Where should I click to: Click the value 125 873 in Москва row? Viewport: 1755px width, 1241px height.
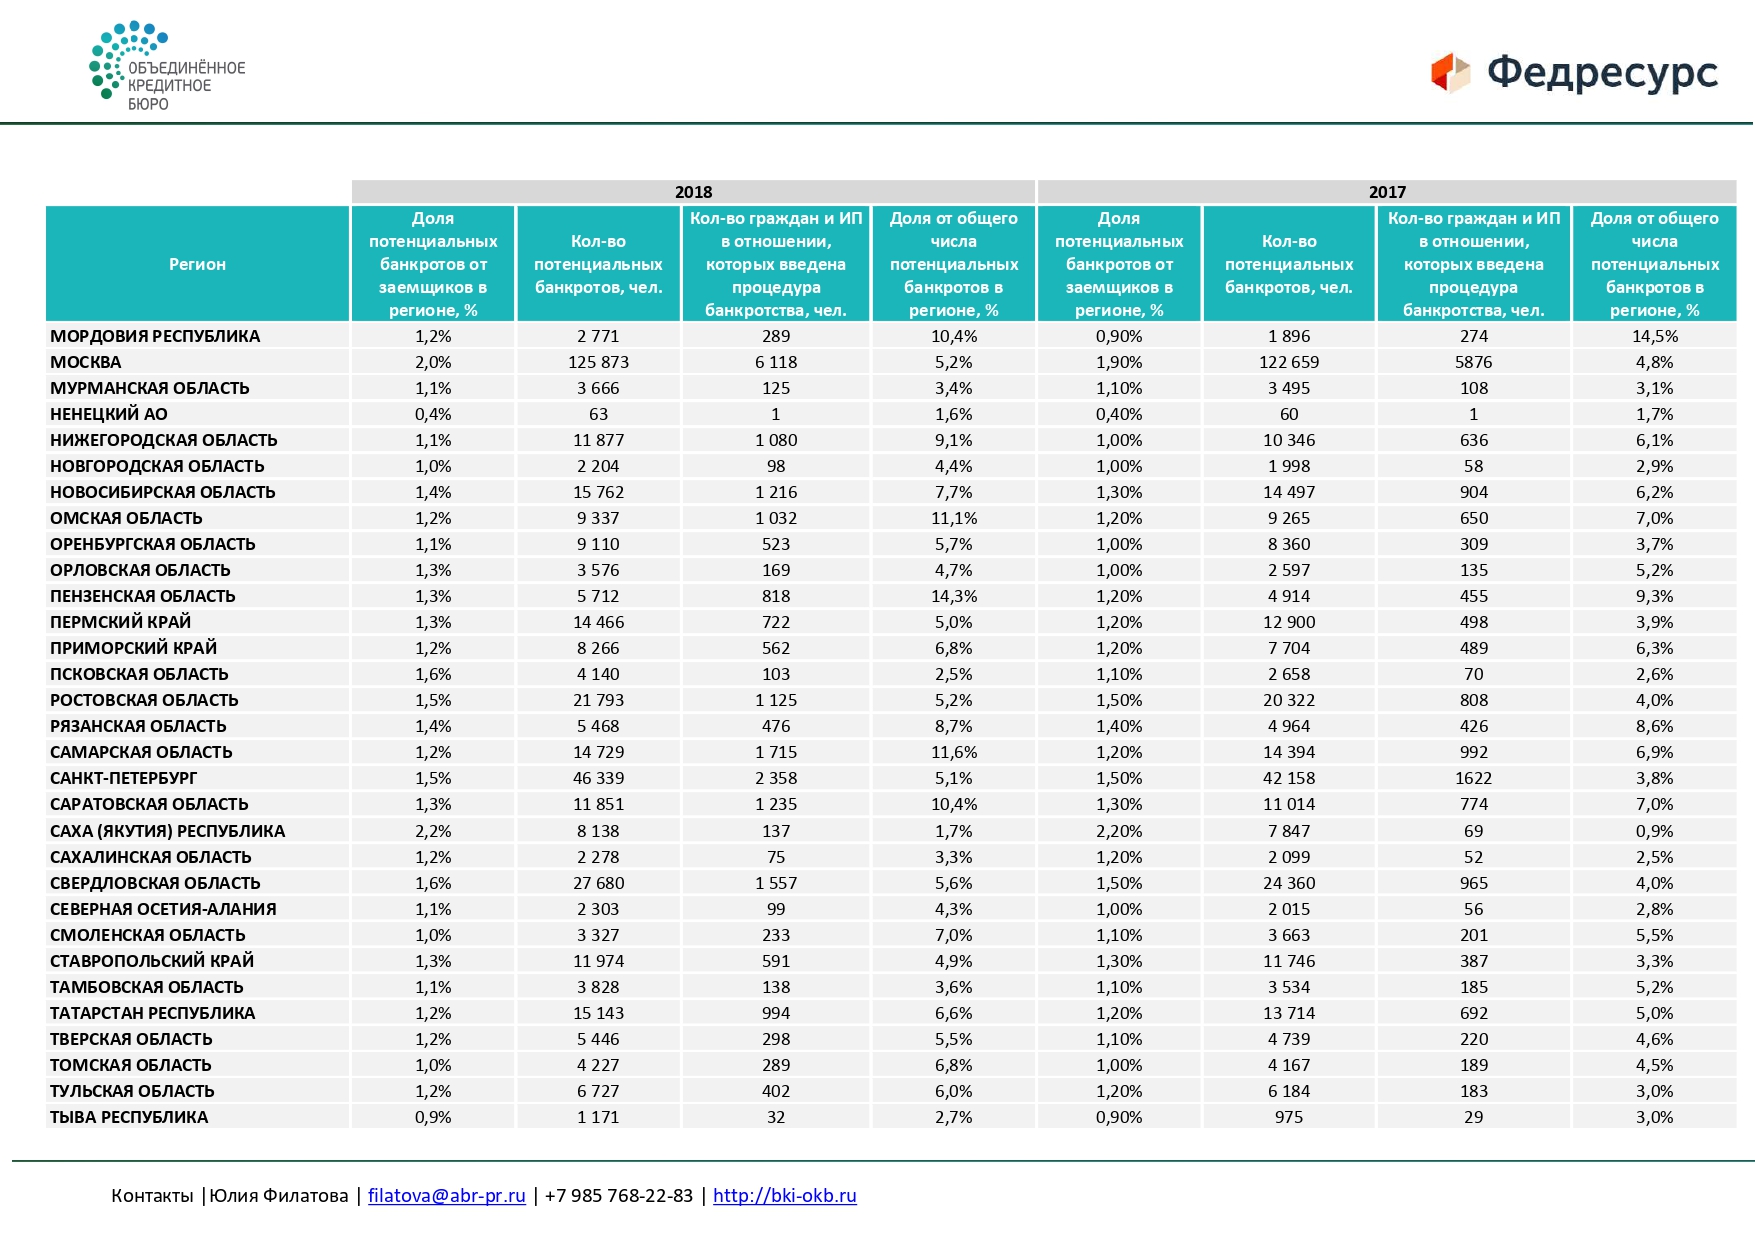click(x=598, y=362)
